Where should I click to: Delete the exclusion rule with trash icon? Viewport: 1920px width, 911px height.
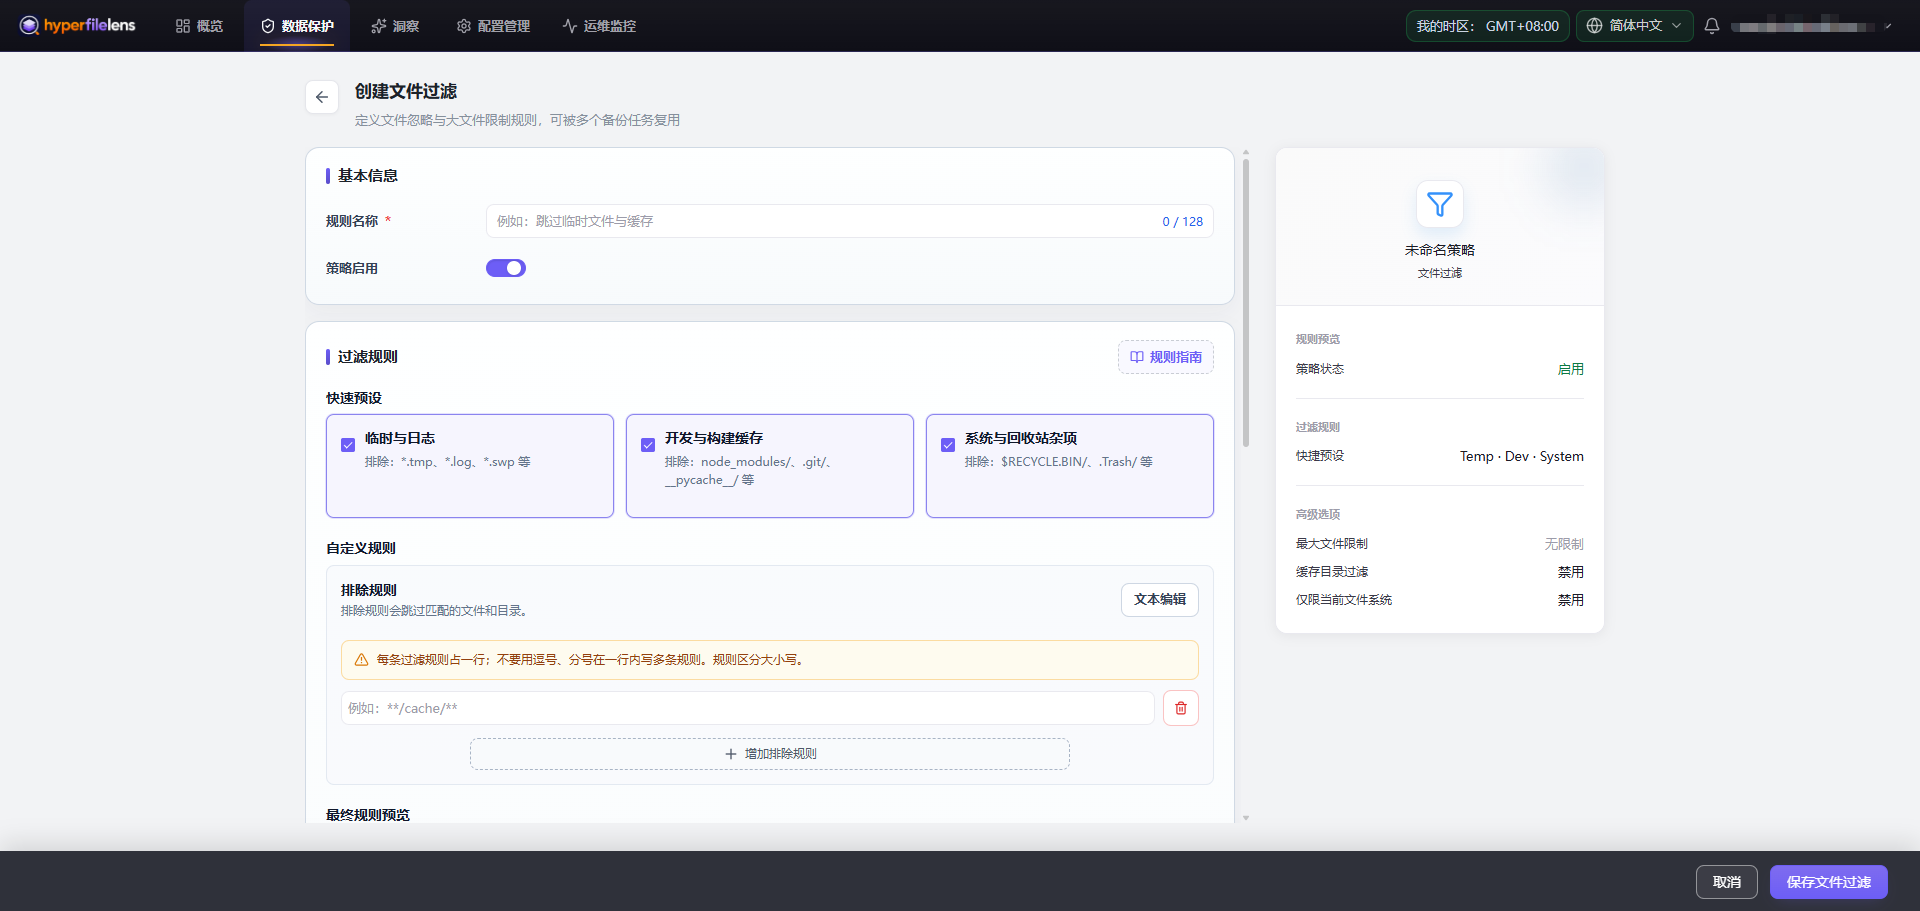[x=1181, y=708]
